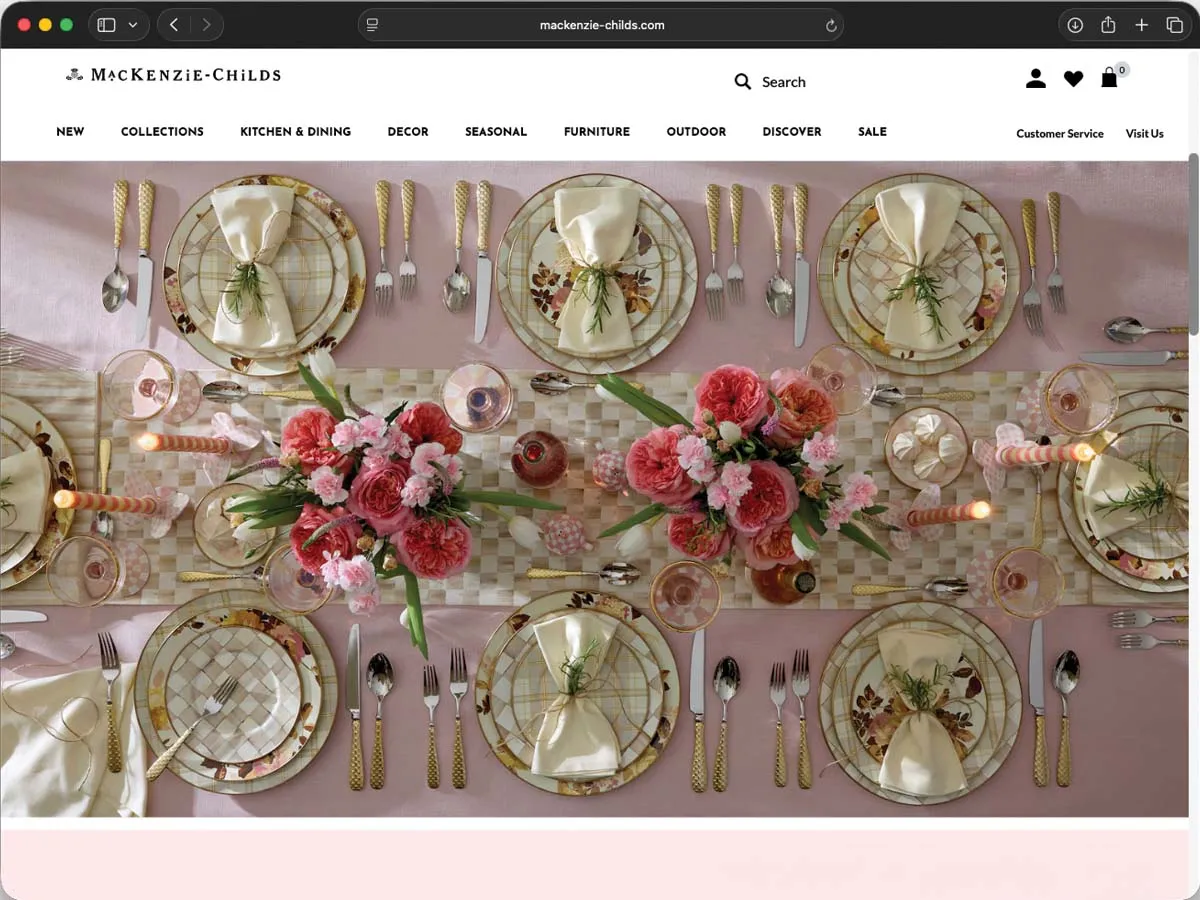Go back with the browser back arrow

[174, 25]
